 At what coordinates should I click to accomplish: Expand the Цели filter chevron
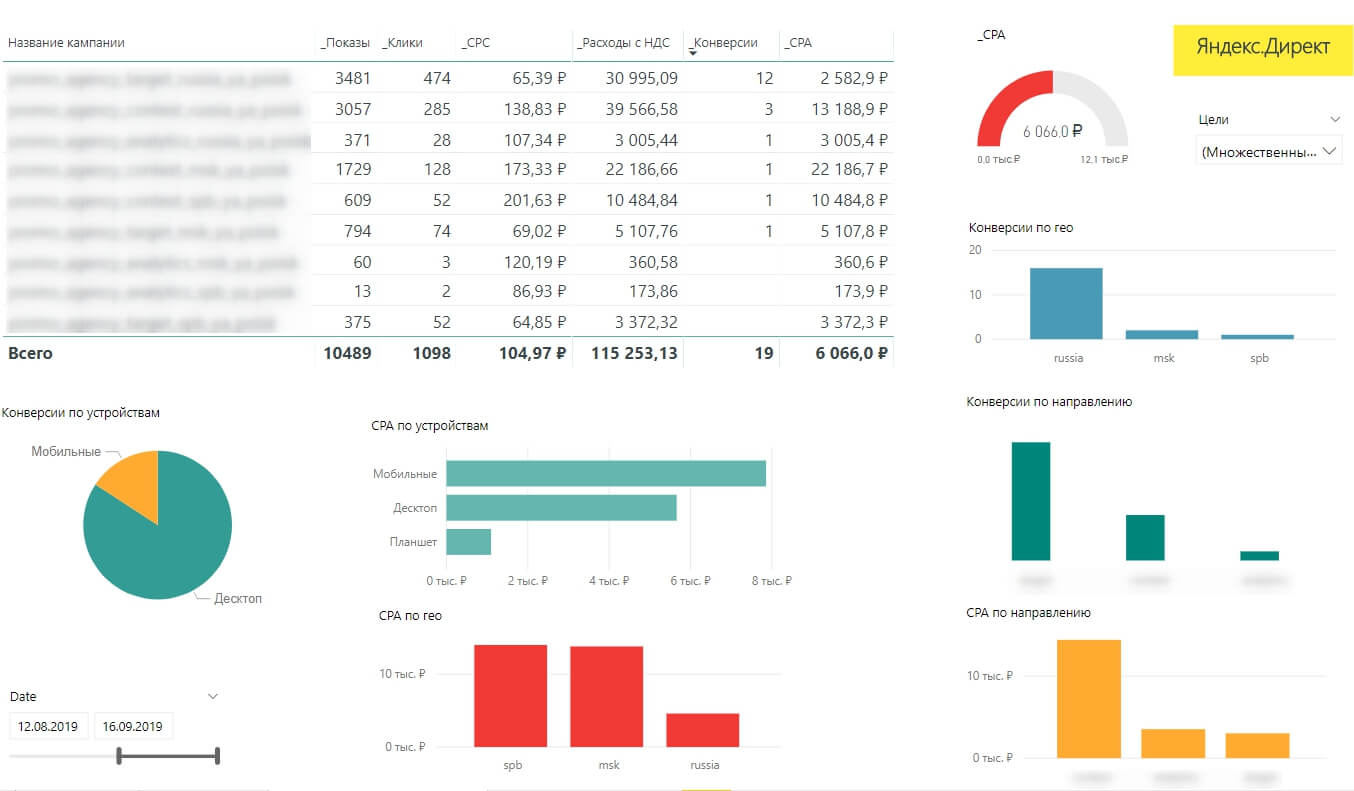pos(1335,119)
